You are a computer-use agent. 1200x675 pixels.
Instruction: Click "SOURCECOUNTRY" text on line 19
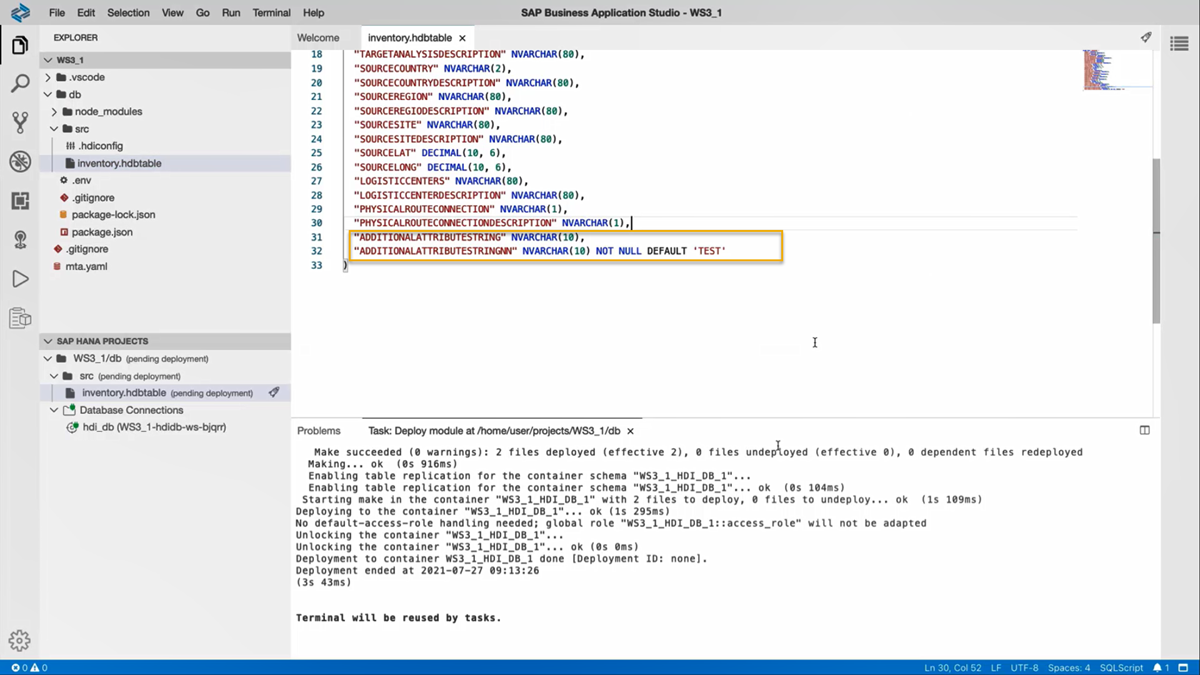[396, 69]
